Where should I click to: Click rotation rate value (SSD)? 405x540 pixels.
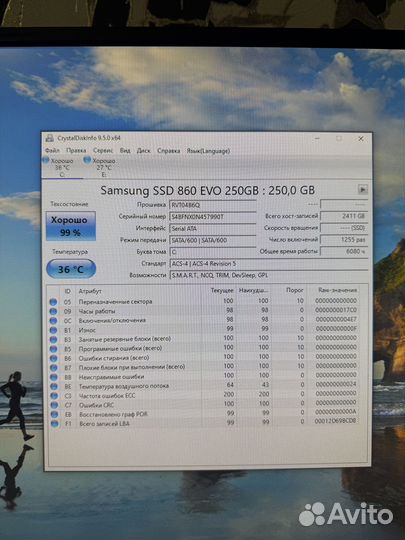pos(344,228)
